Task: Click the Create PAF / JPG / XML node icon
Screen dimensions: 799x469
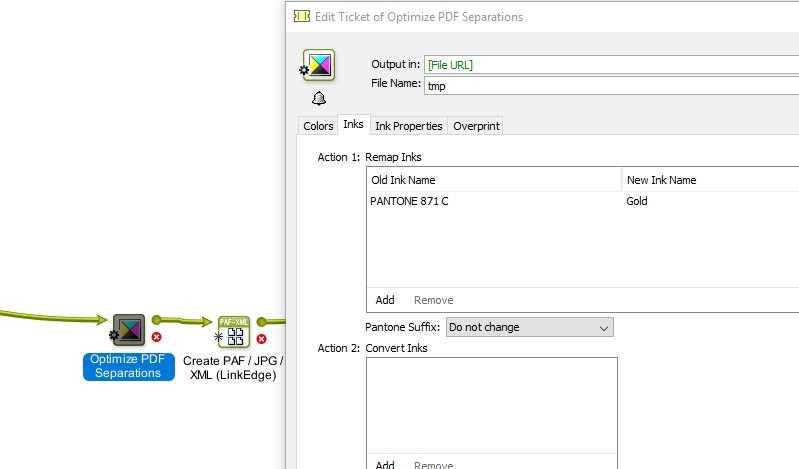Action: point(234,332)
